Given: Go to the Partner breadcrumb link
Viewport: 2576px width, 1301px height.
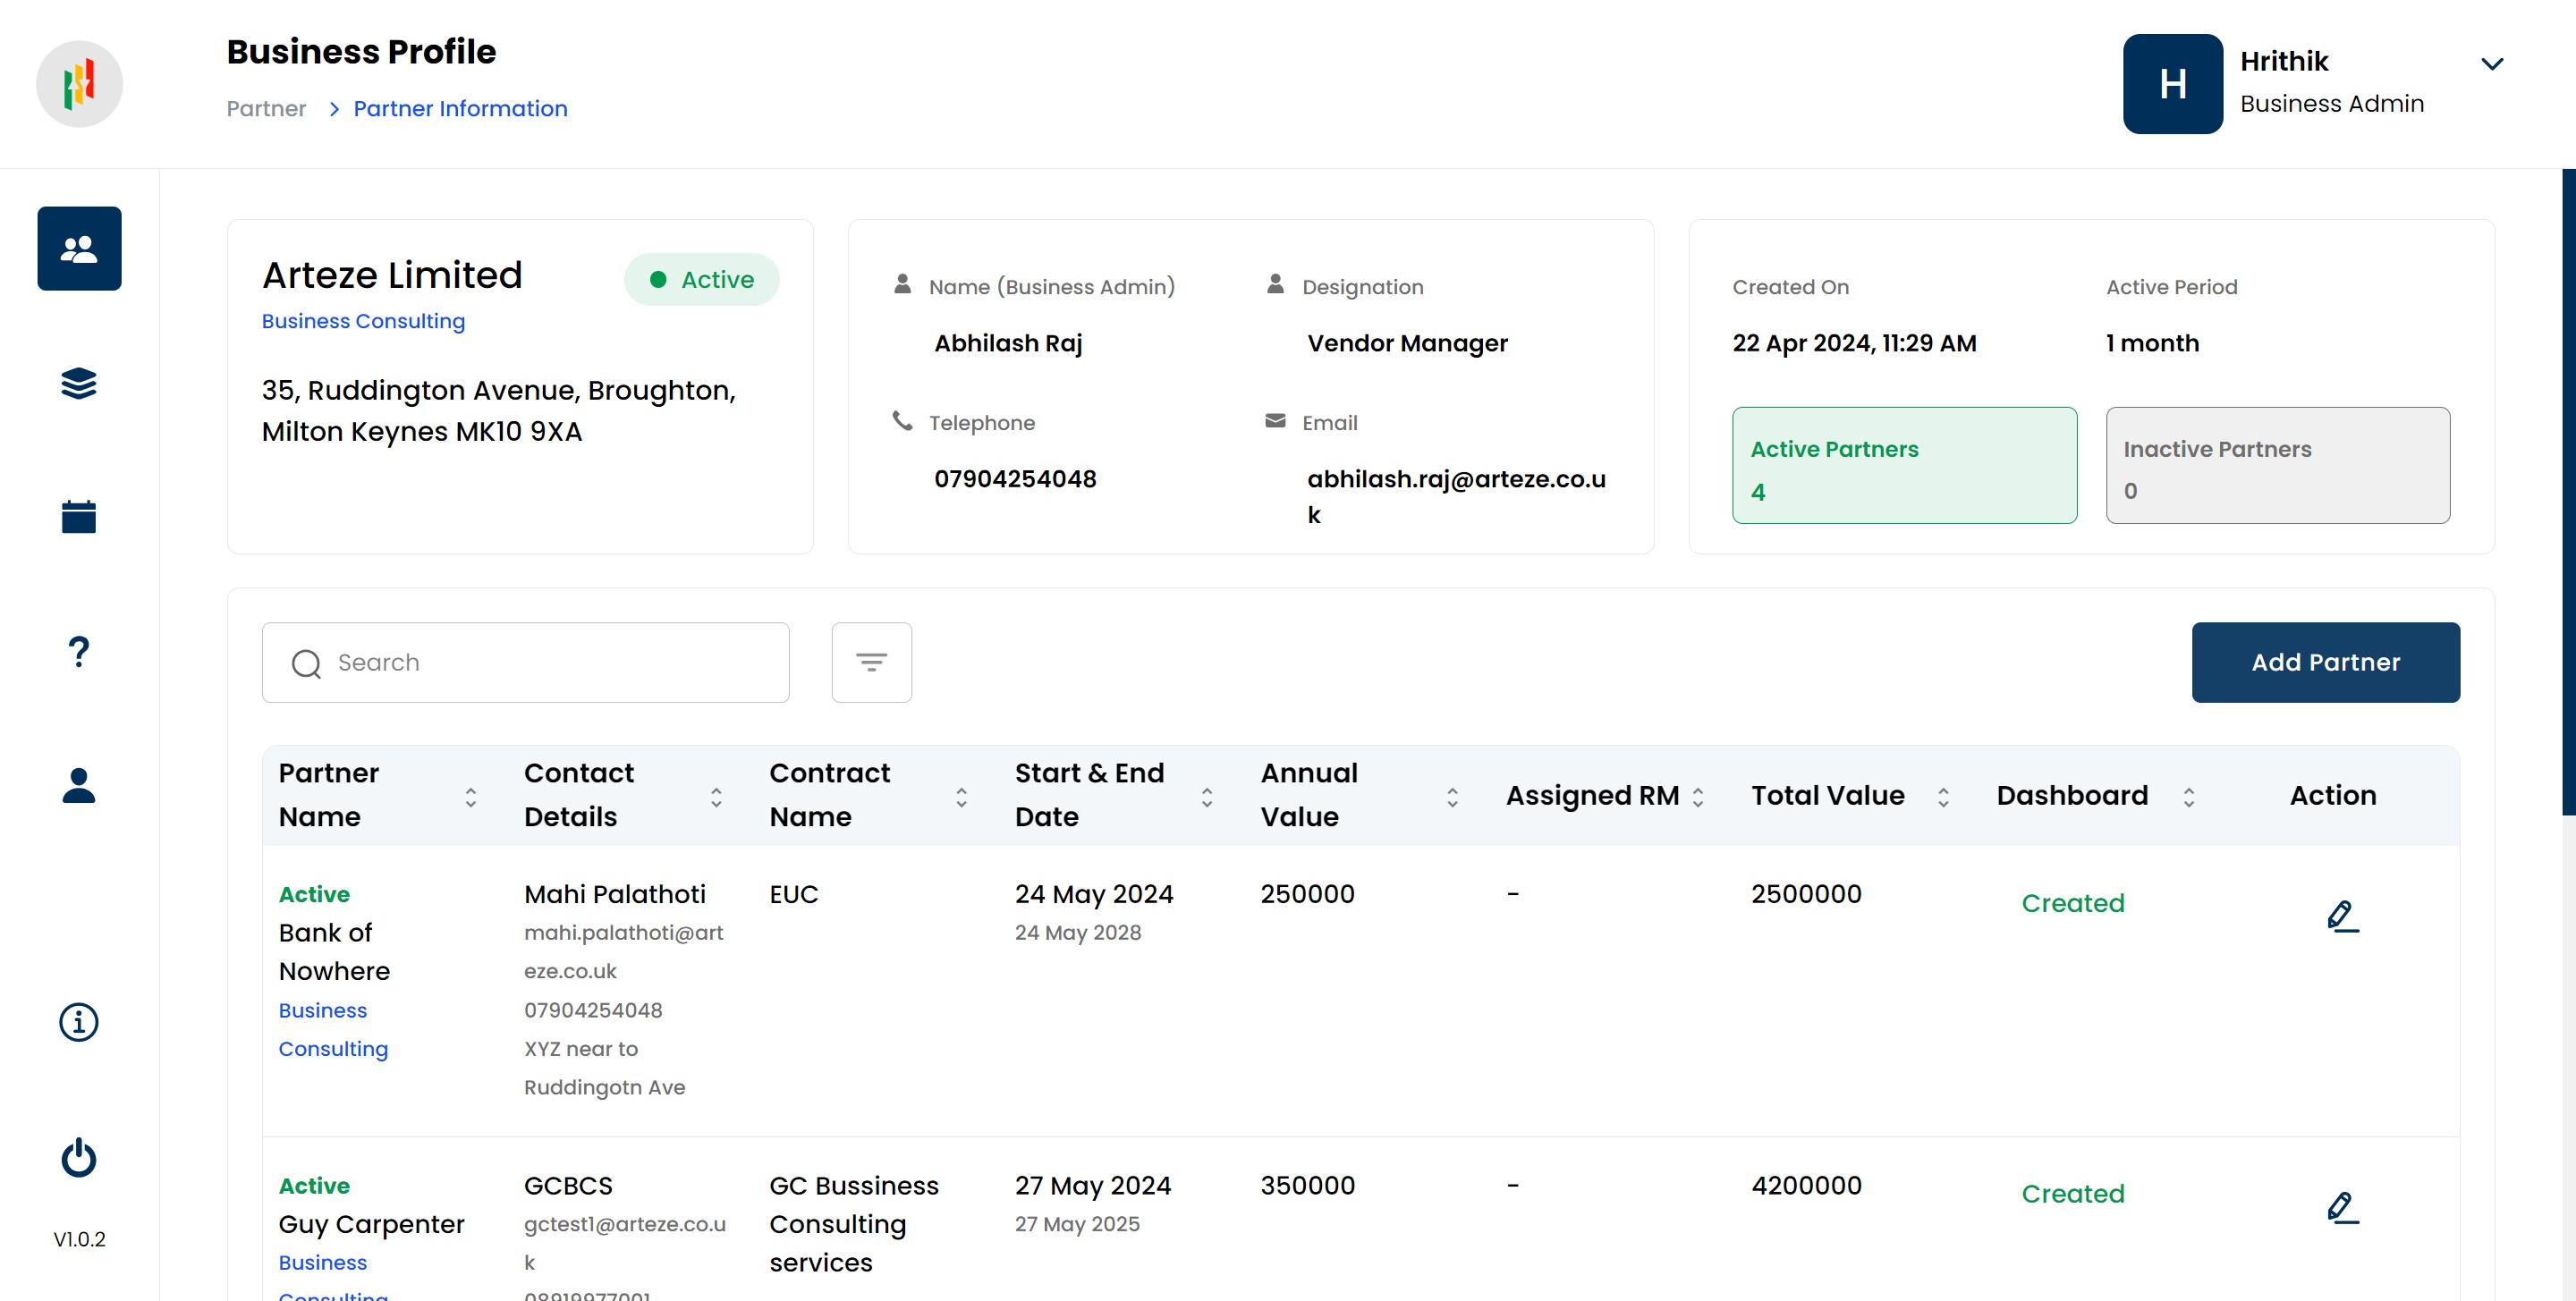Looking at the screenshot, I should 266,109.
